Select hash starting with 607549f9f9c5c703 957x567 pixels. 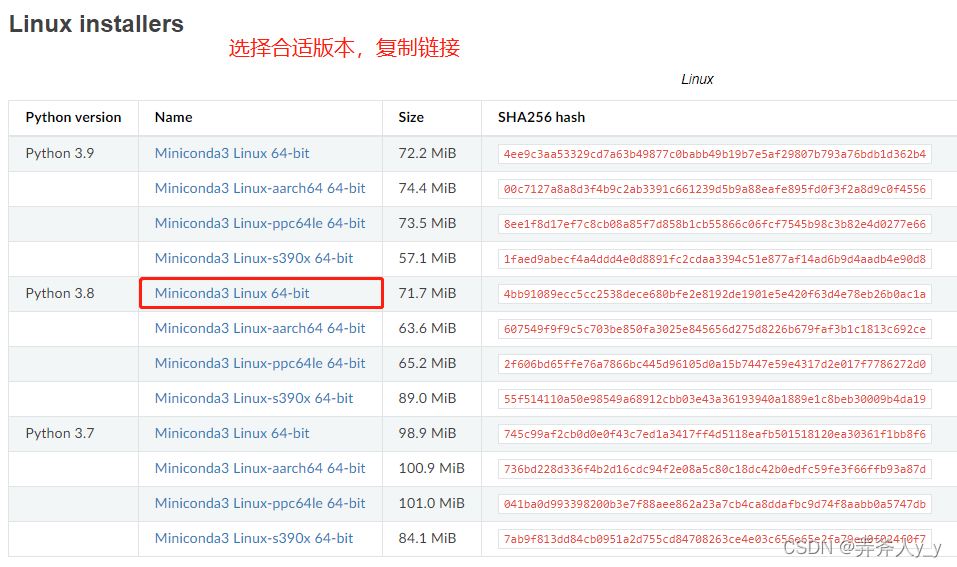[715, 329]
